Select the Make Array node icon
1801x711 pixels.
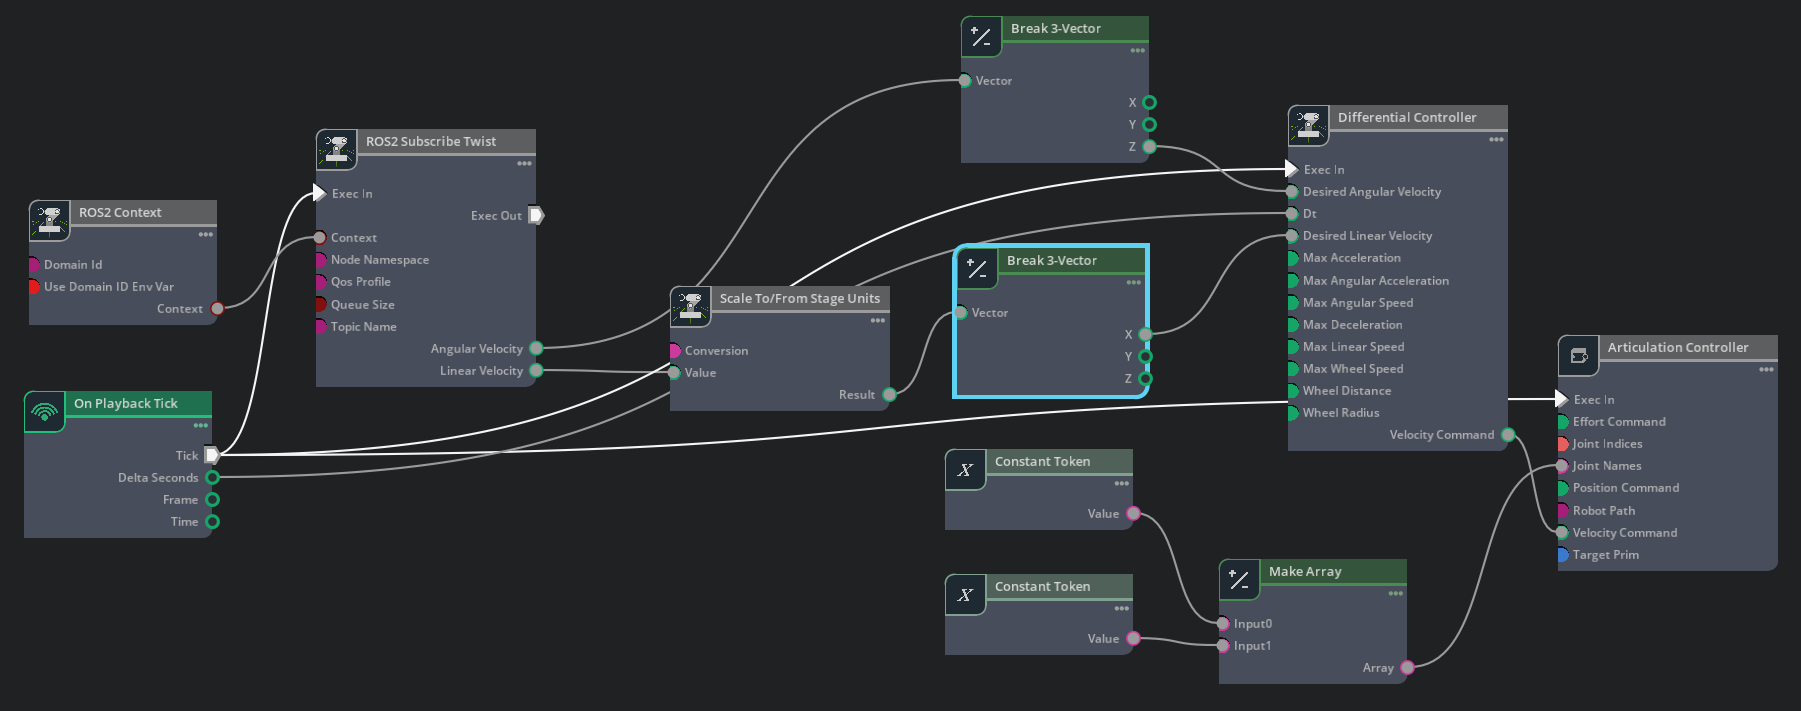click(x=1239, y=580)
